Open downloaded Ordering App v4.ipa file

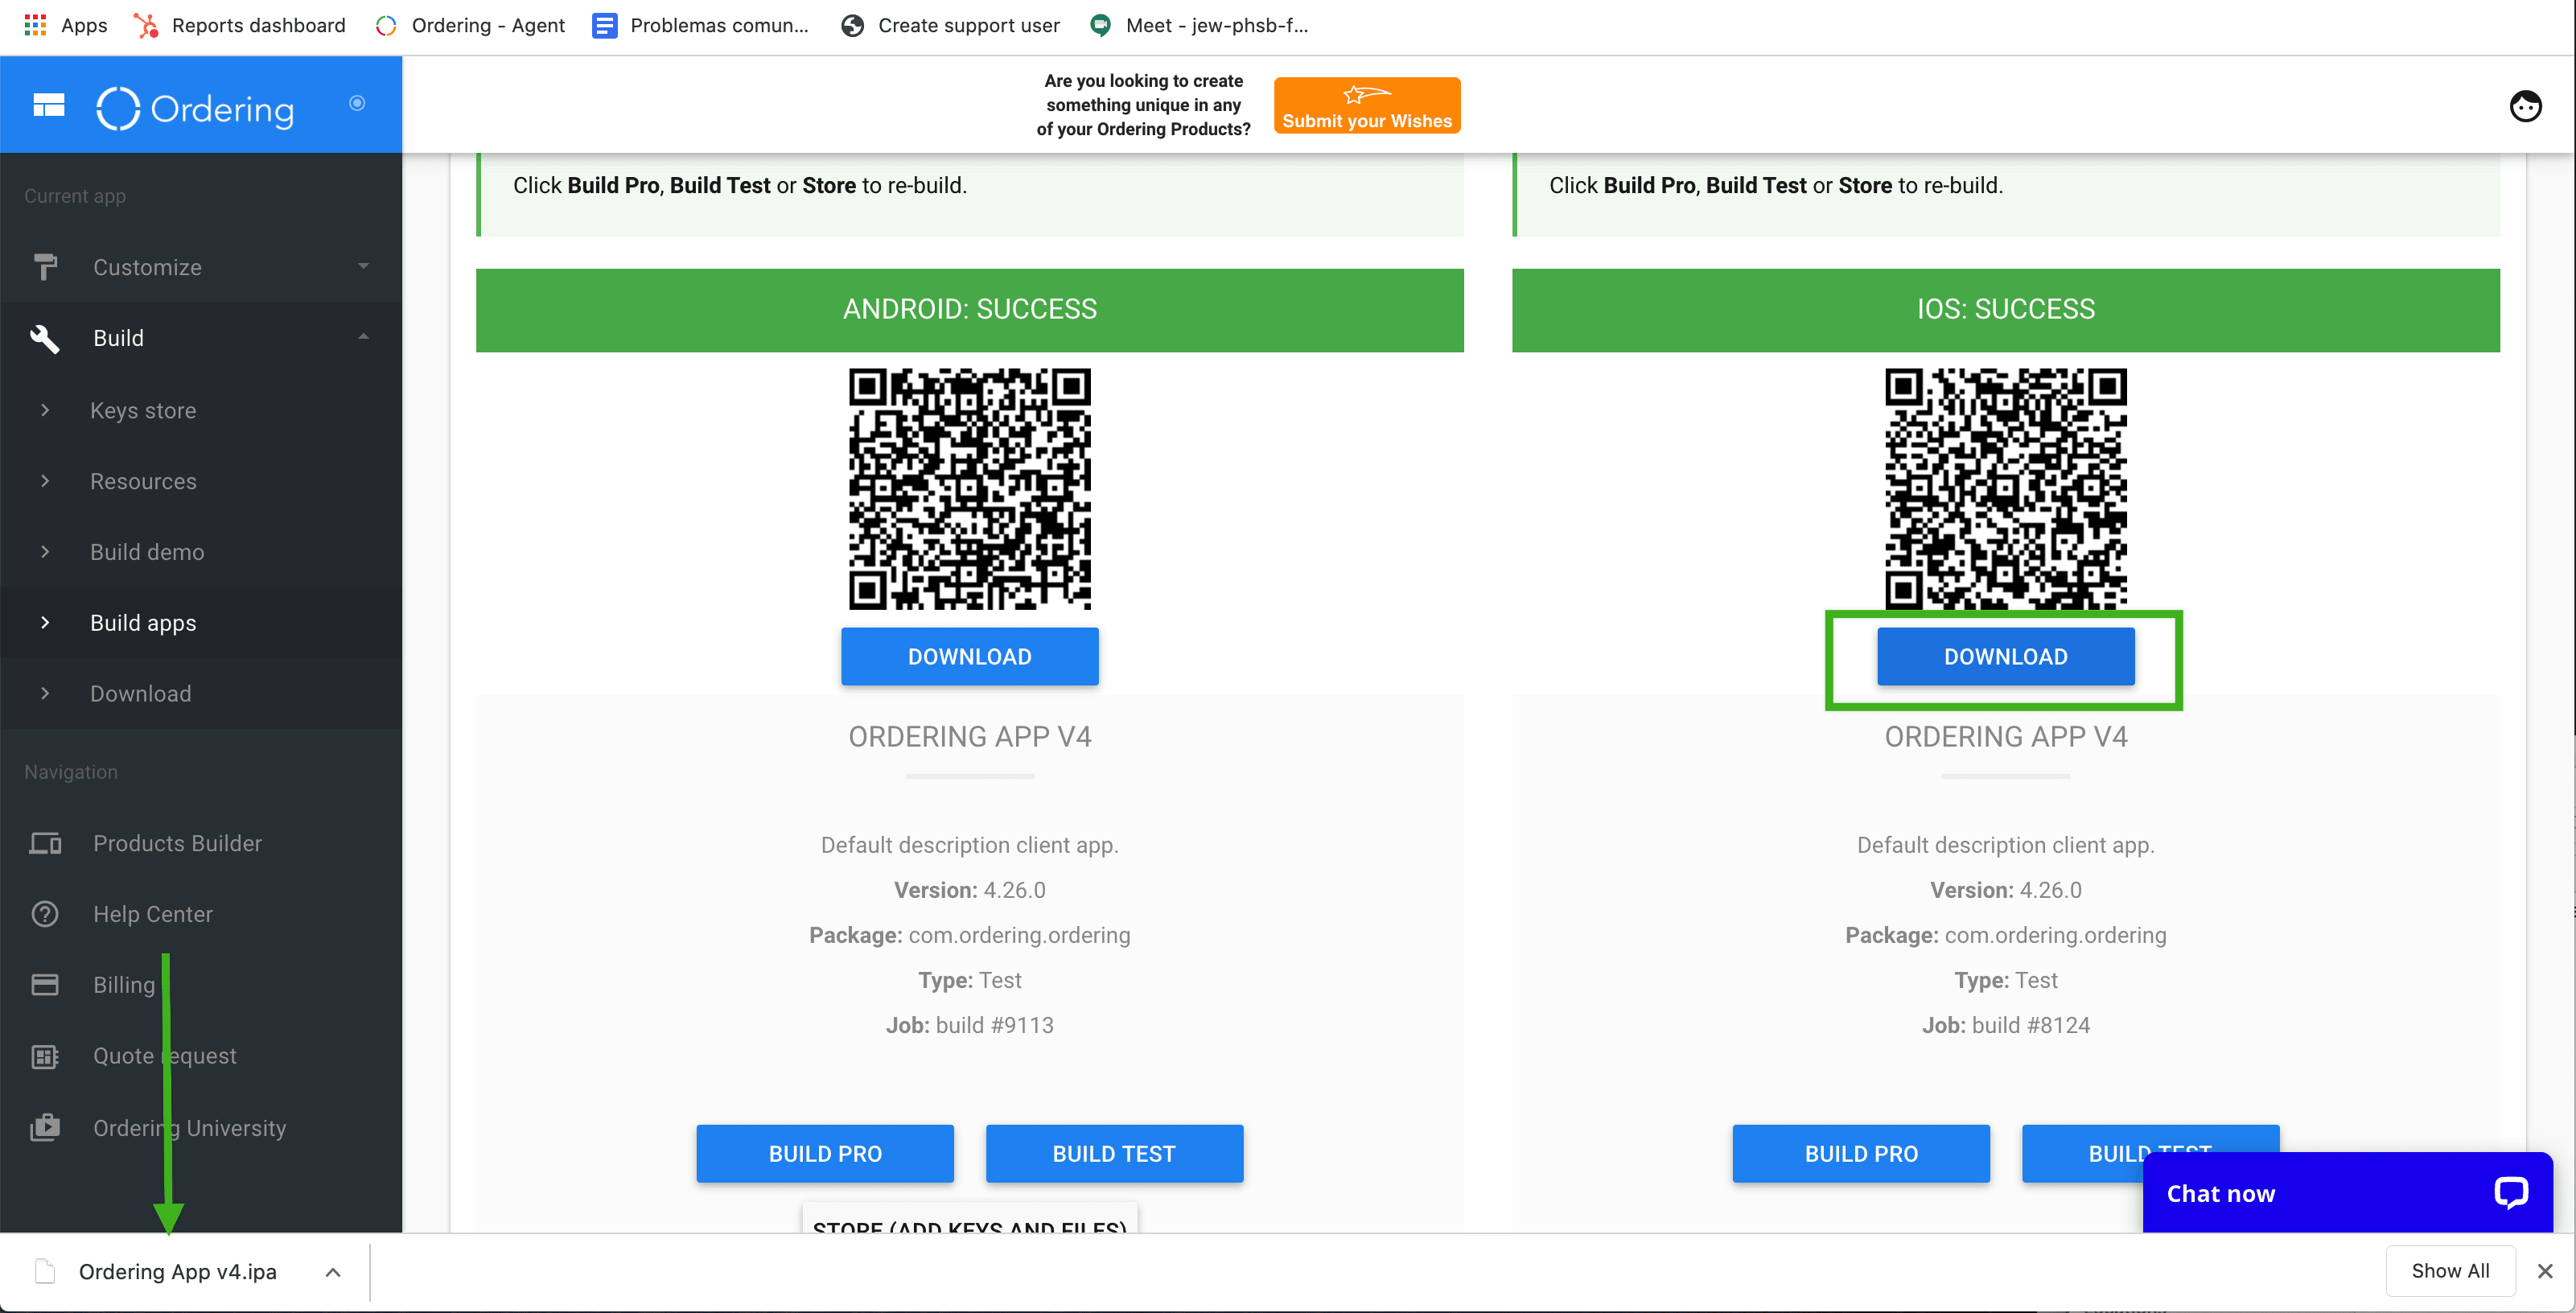[177, 1272]
